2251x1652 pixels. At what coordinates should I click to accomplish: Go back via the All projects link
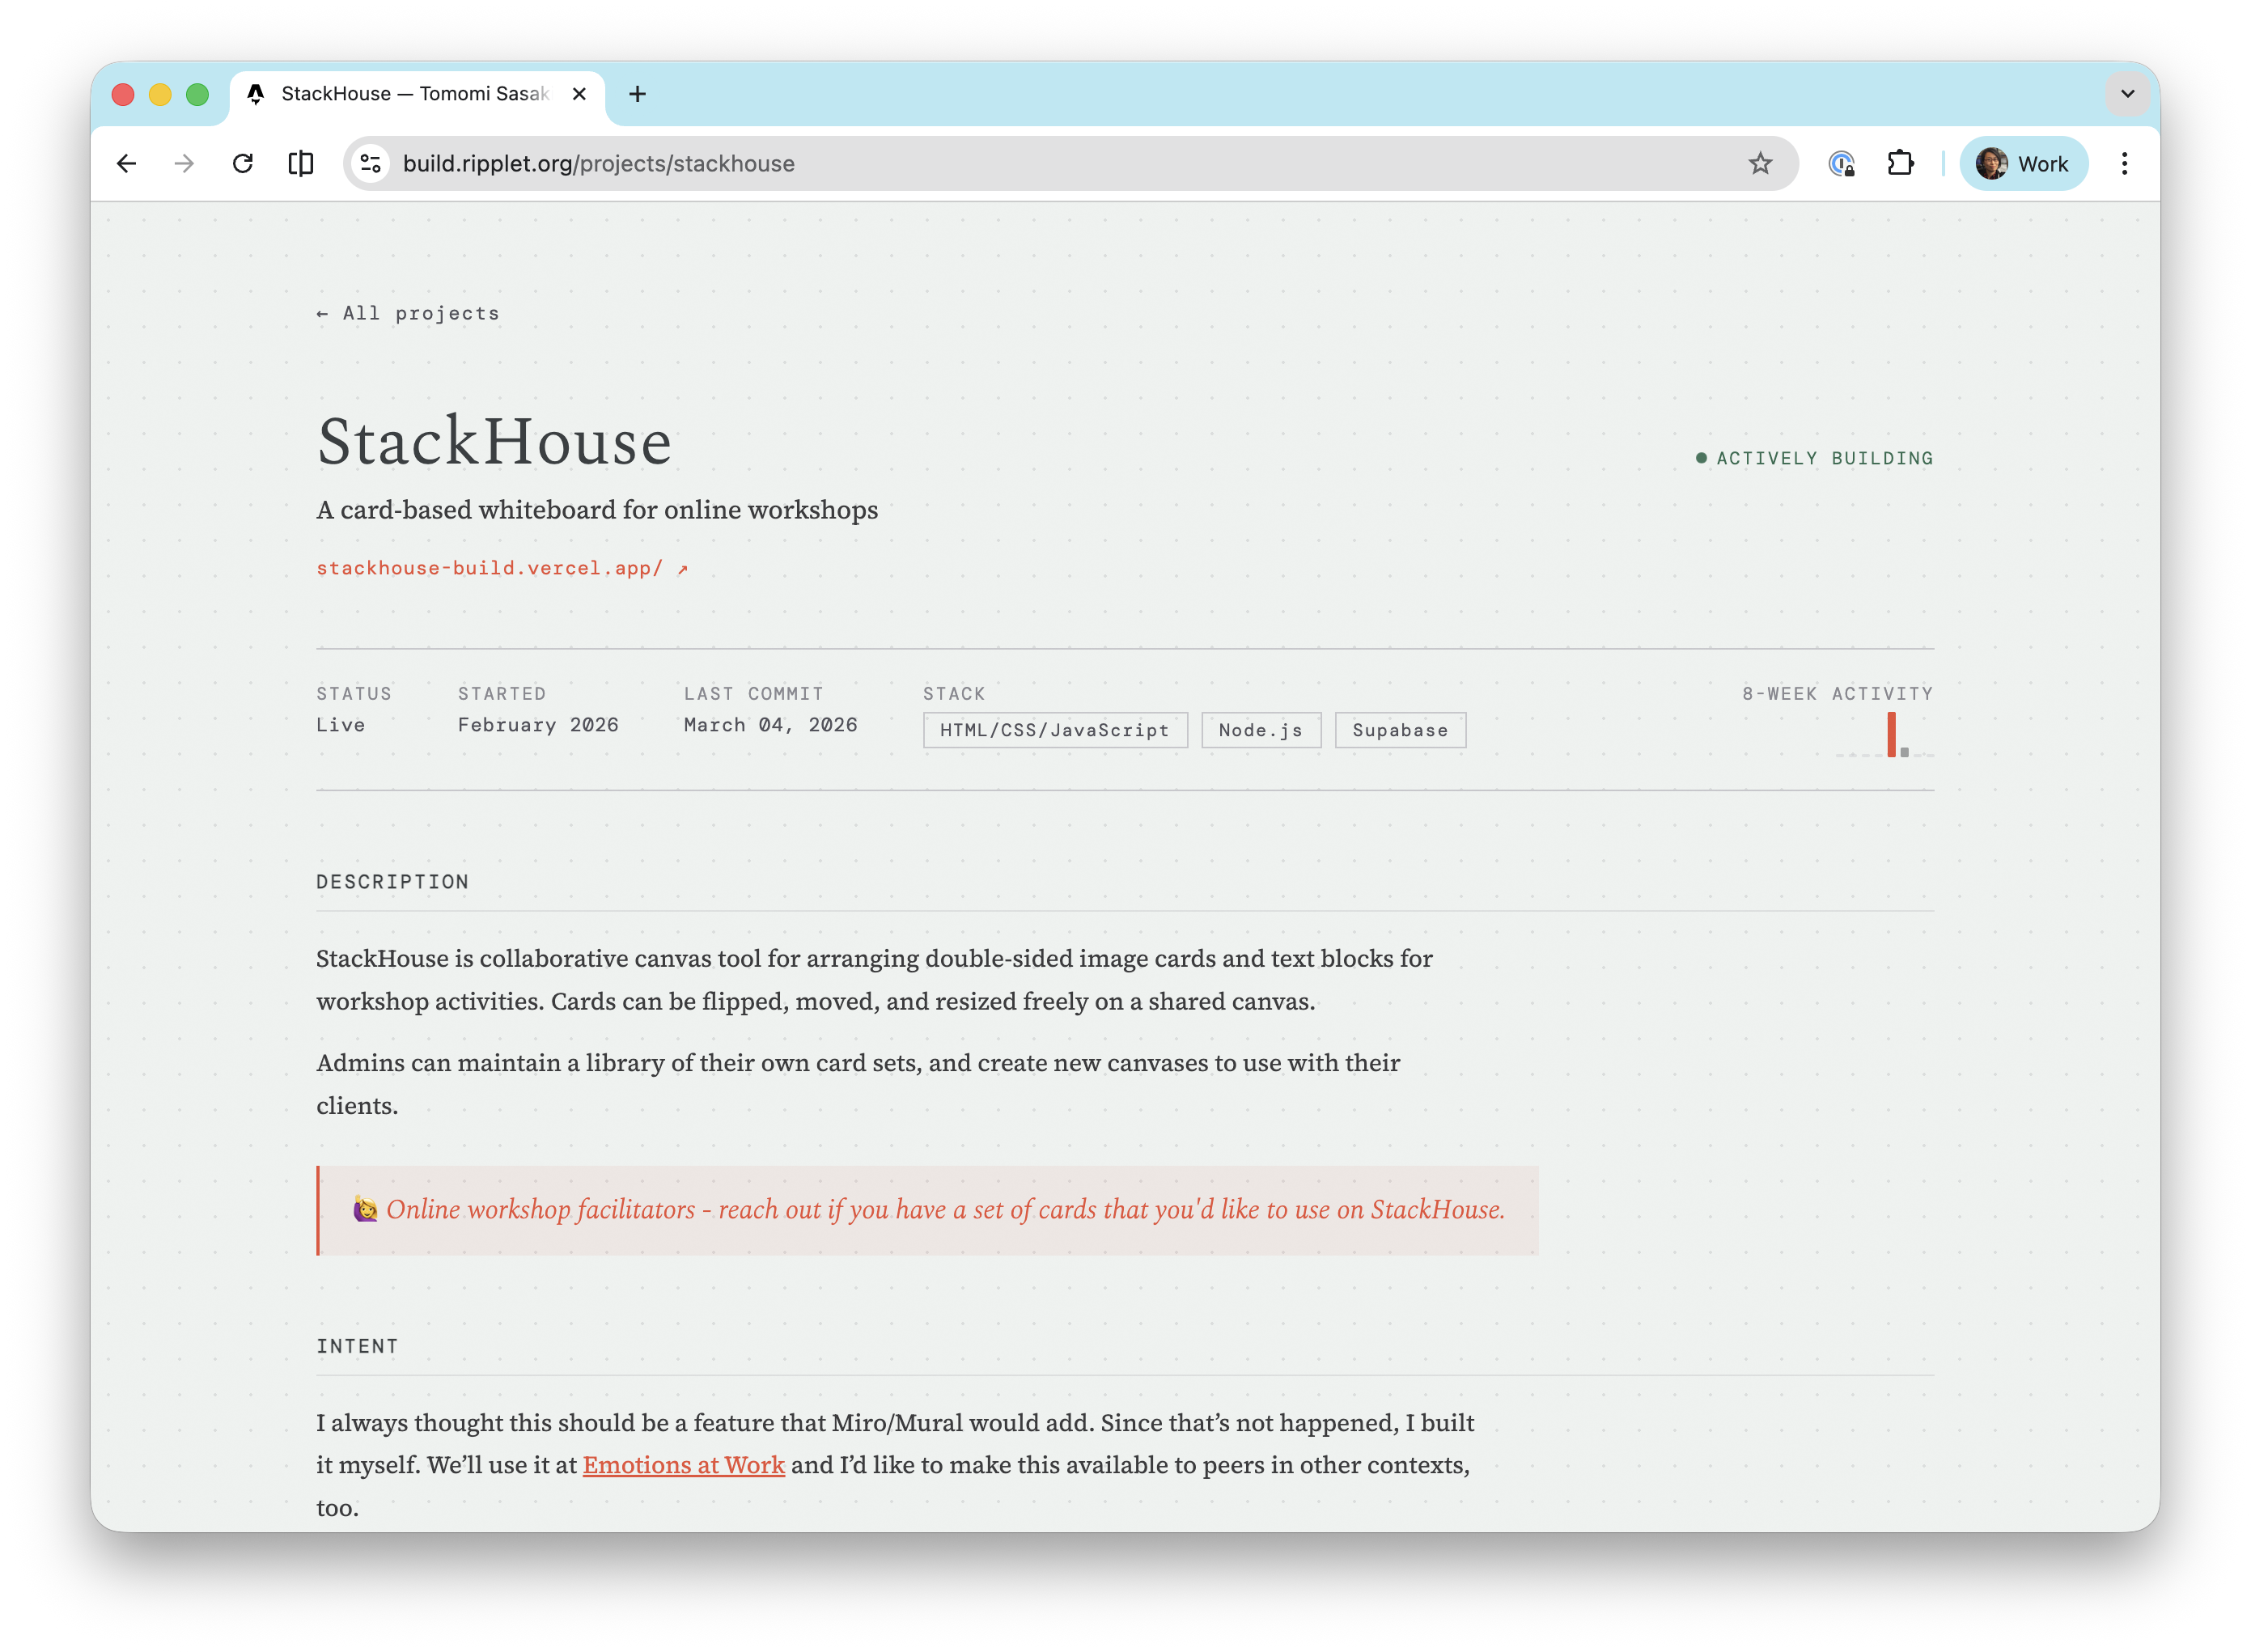407,313
